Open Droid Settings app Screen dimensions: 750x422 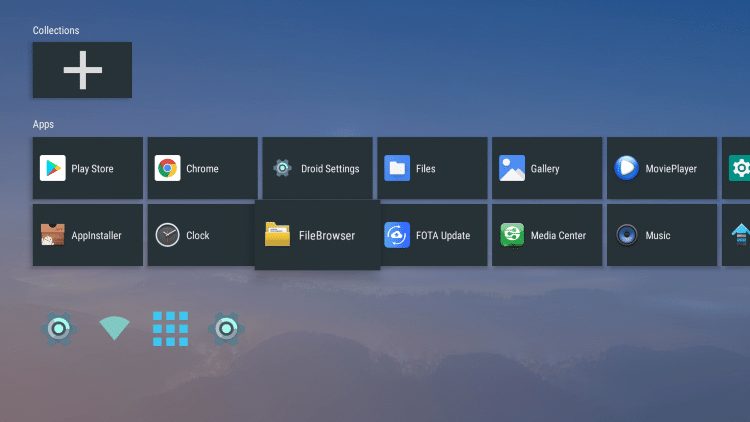tap(317, 168)
